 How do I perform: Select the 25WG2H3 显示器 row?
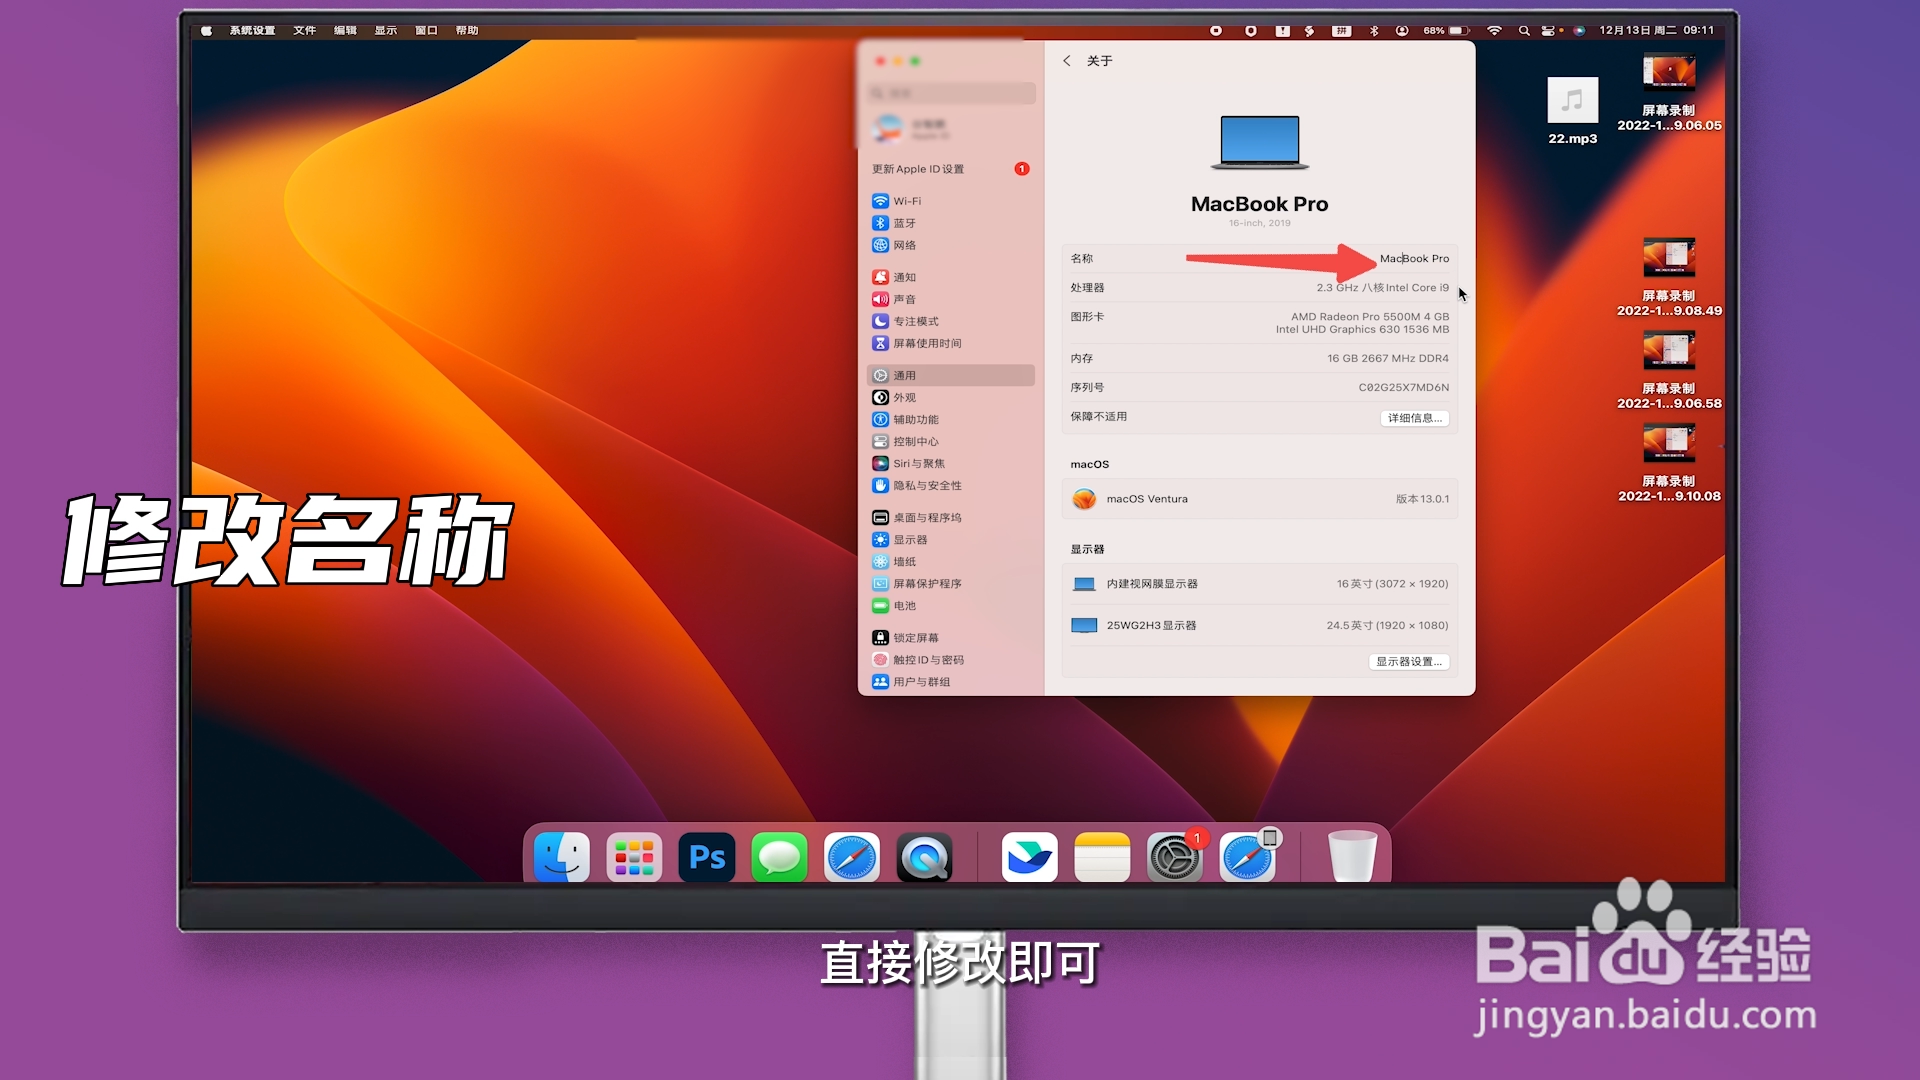(1259, 625)
